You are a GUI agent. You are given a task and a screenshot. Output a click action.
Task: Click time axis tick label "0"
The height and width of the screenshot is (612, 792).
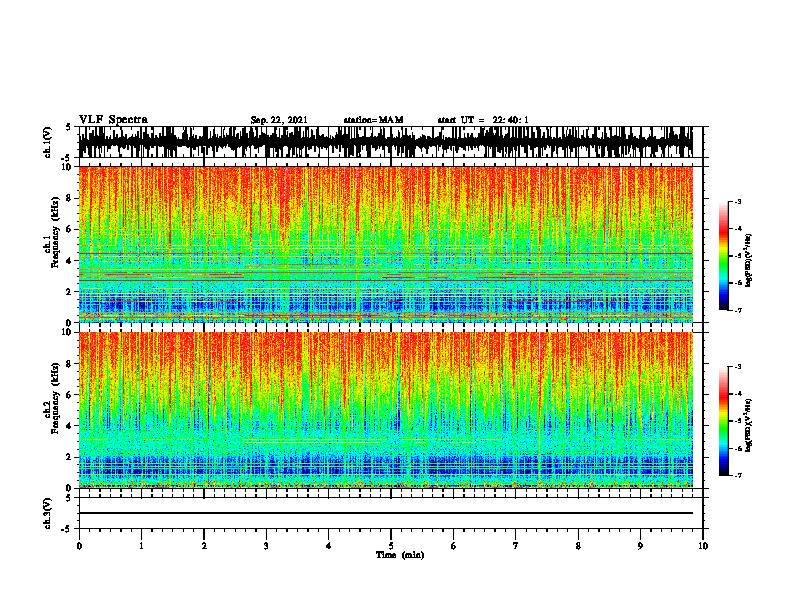79,546
